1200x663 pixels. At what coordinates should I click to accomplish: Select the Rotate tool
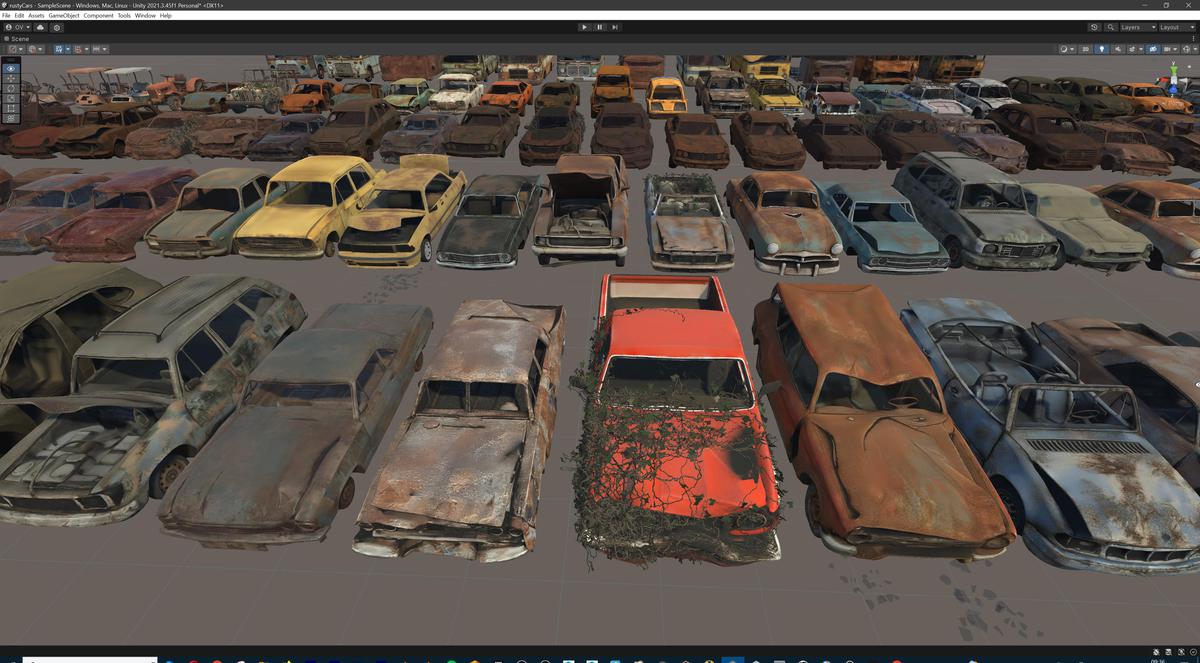[x=11, y=88]
